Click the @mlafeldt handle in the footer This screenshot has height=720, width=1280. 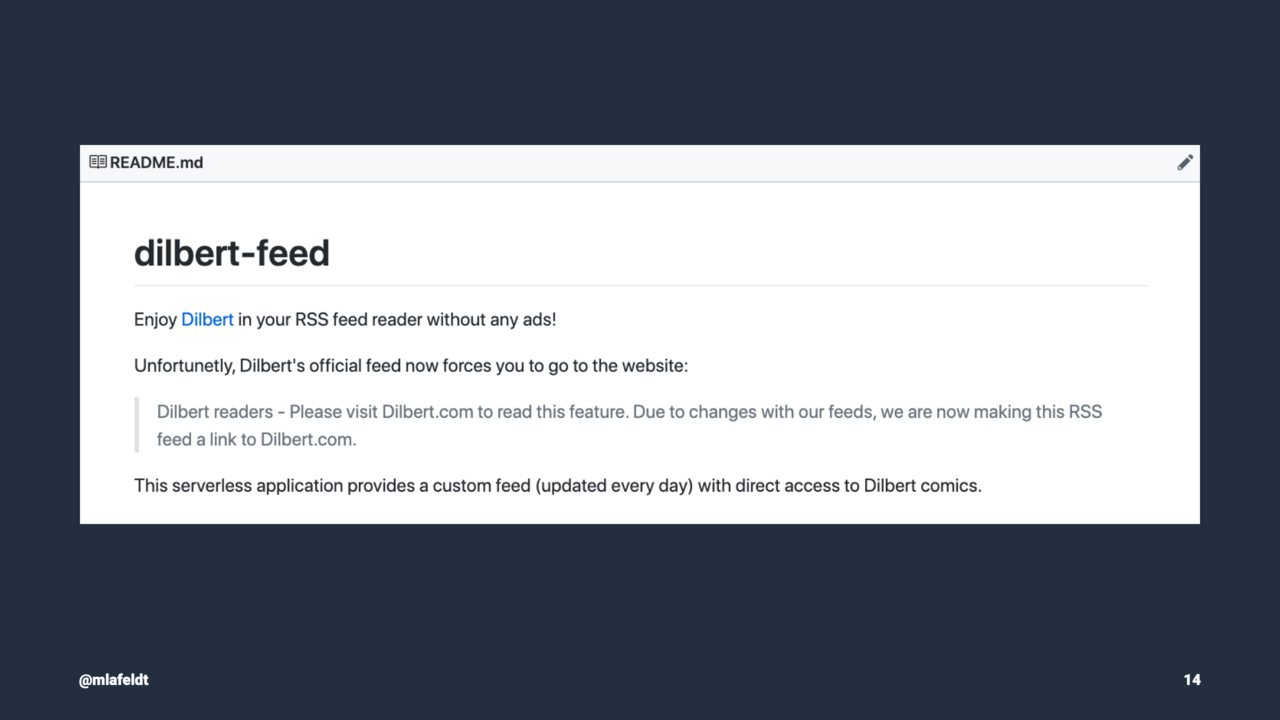(x=114, y=680)
